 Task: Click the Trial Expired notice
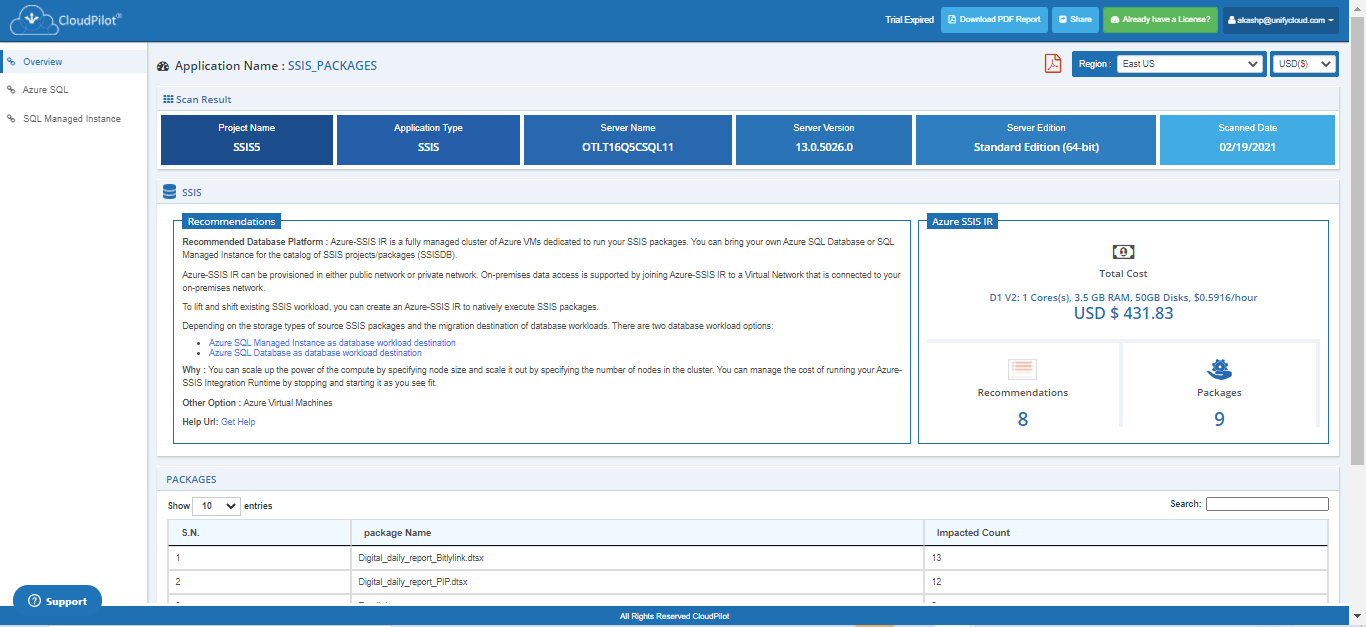(909, 20)
